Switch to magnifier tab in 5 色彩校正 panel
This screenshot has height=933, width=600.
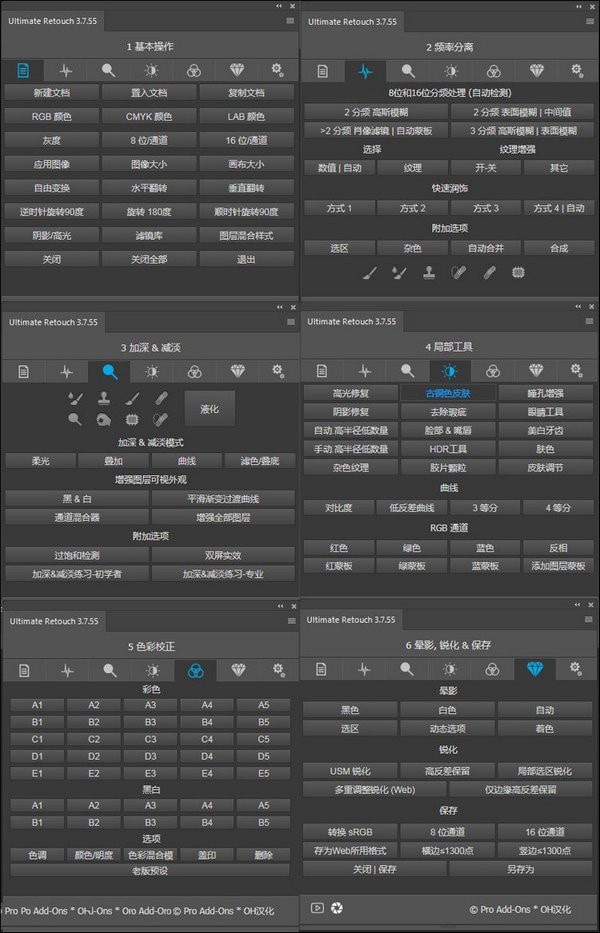(110, 671)
